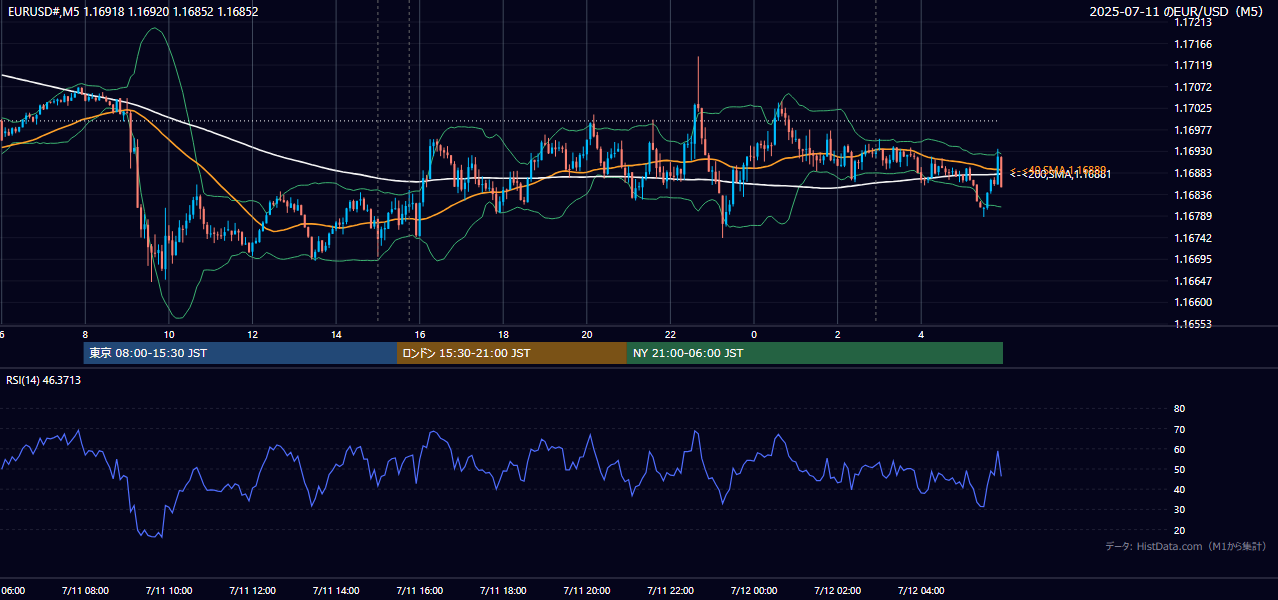Click the 7/11 20:00 time axis label
This screenshot has width=1278, height=600.
click(587, 591)
